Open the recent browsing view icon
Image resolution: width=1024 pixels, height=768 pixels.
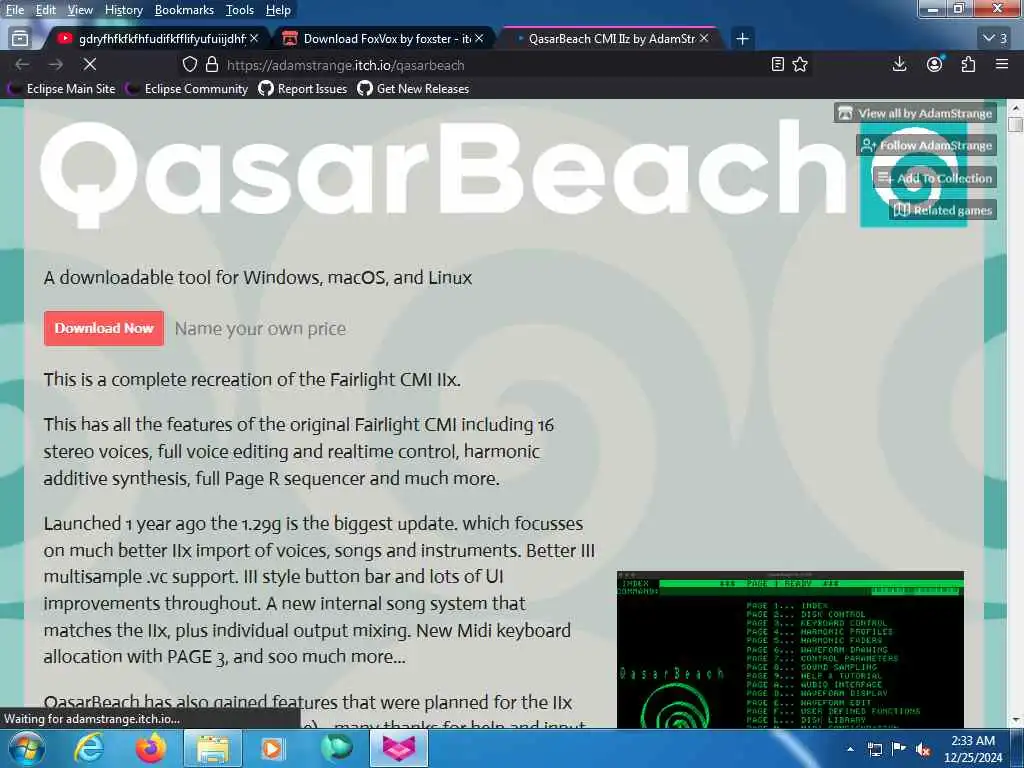[20, 39]
